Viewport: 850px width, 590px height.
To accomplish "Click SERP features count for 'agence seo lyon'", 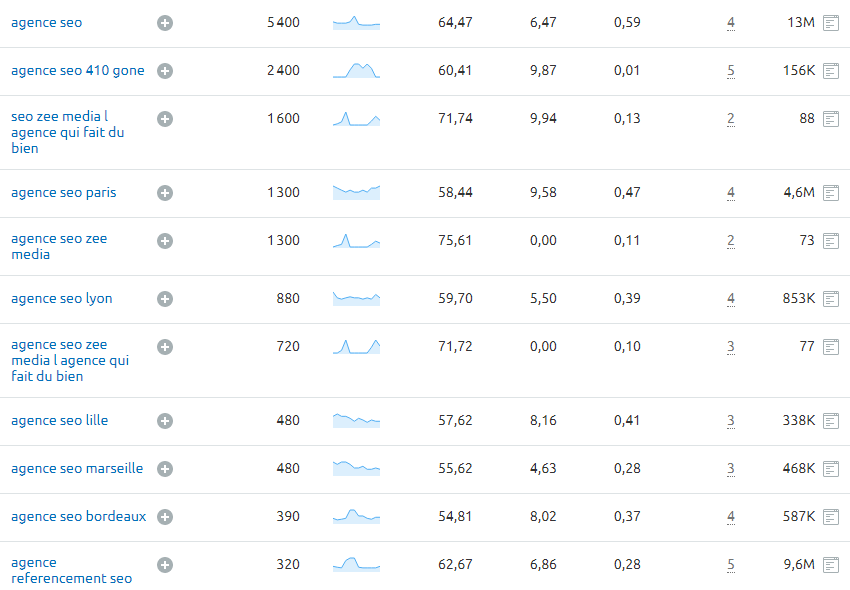I will tap(731, 299).
